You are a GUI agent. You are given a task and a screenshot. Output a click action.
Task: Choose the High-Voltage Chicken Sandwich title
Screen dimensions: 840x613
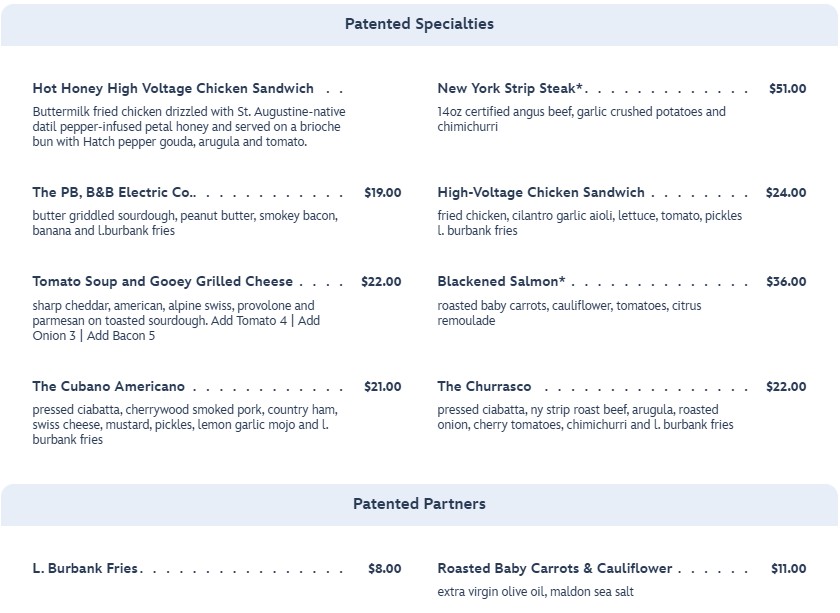[x=541, y=193]
